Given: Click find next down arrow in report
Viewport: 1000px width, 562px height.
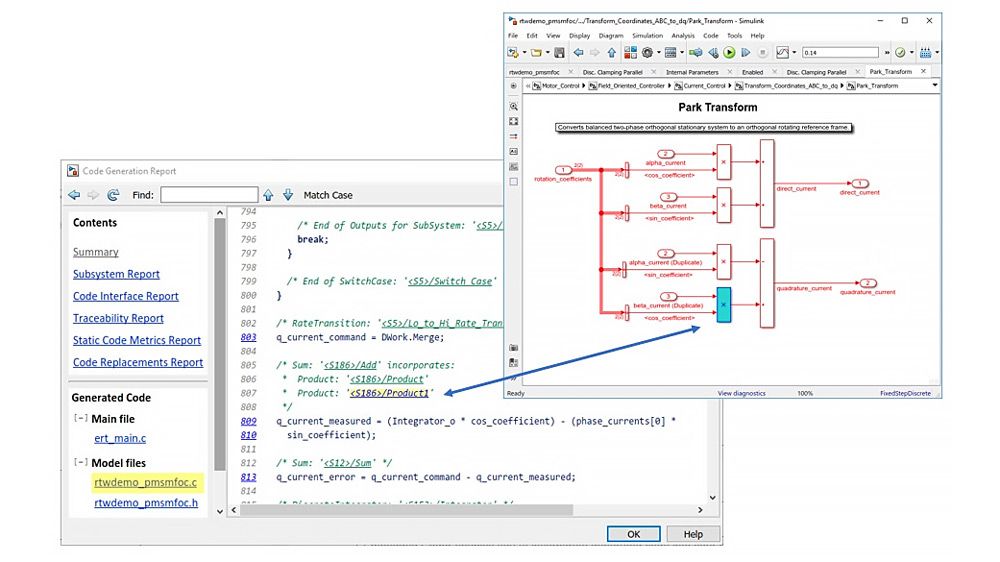Looking at the screenshot, I should coord(288,195).
